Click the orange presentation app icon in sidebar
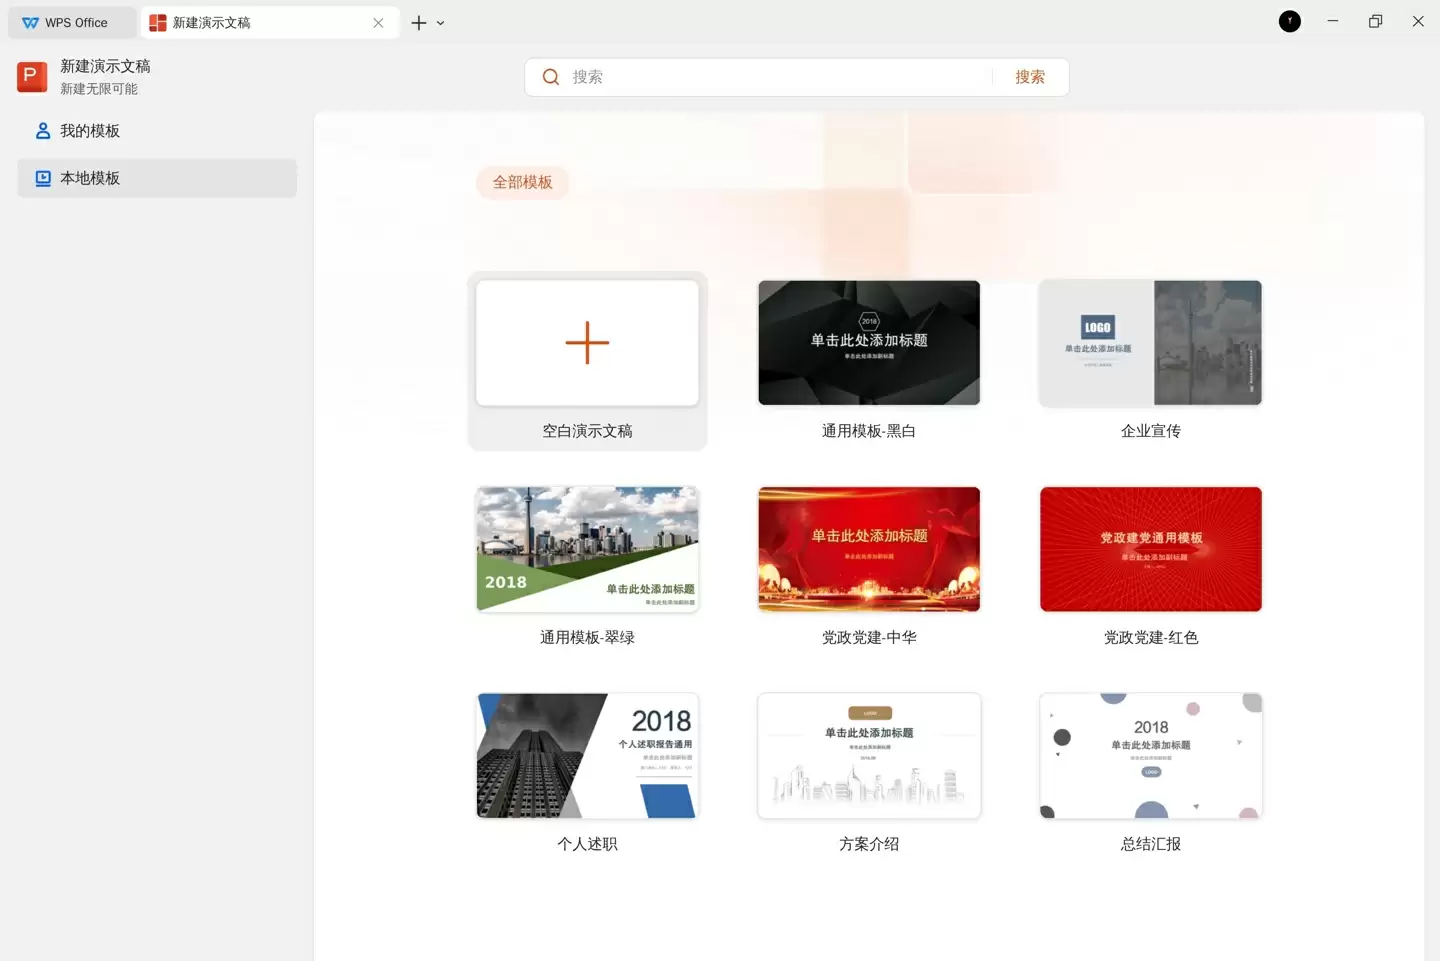This screenshot has width=1440, height=961. point(31,76)
